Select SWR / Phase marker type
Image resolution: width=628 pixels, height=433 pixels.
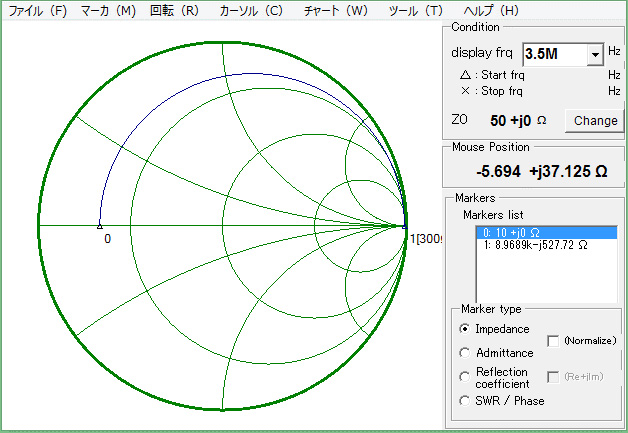[465, 401]
